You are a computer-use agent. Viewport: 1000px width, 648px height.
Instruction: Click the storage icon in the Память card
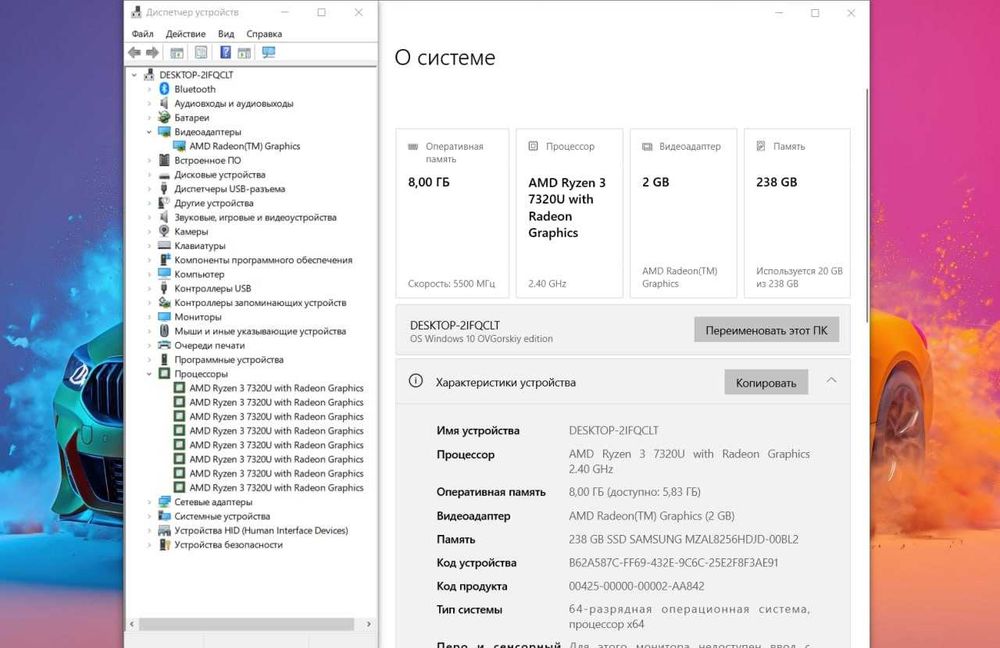pos(761,146)
